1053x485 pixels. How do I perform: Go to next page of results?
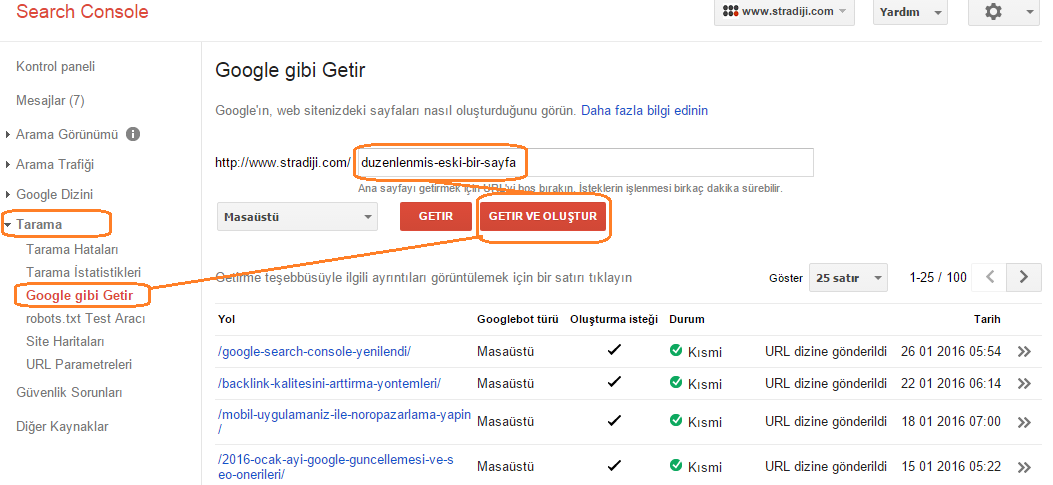coord(1023,277)
